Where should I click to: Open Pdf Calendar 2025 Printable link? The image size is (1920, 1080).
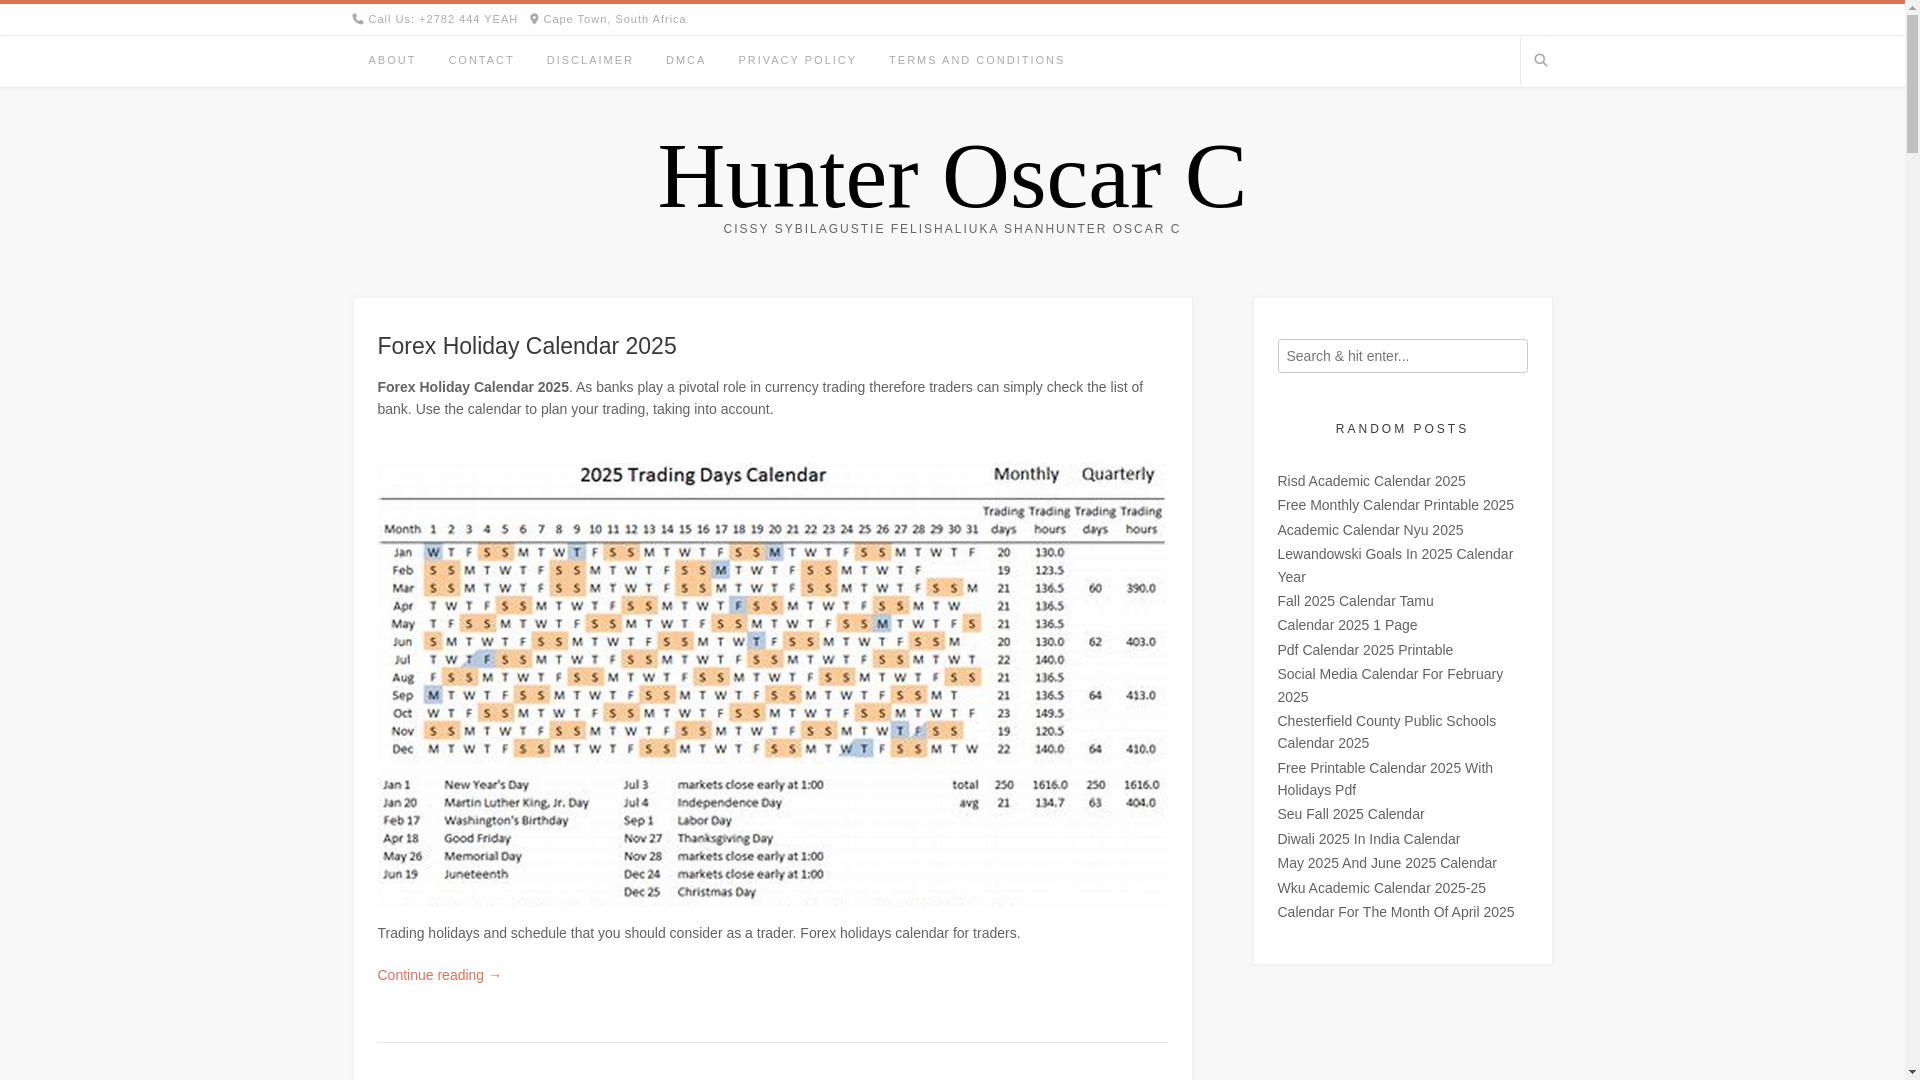pyautogui.click(x=1365, y=650)
